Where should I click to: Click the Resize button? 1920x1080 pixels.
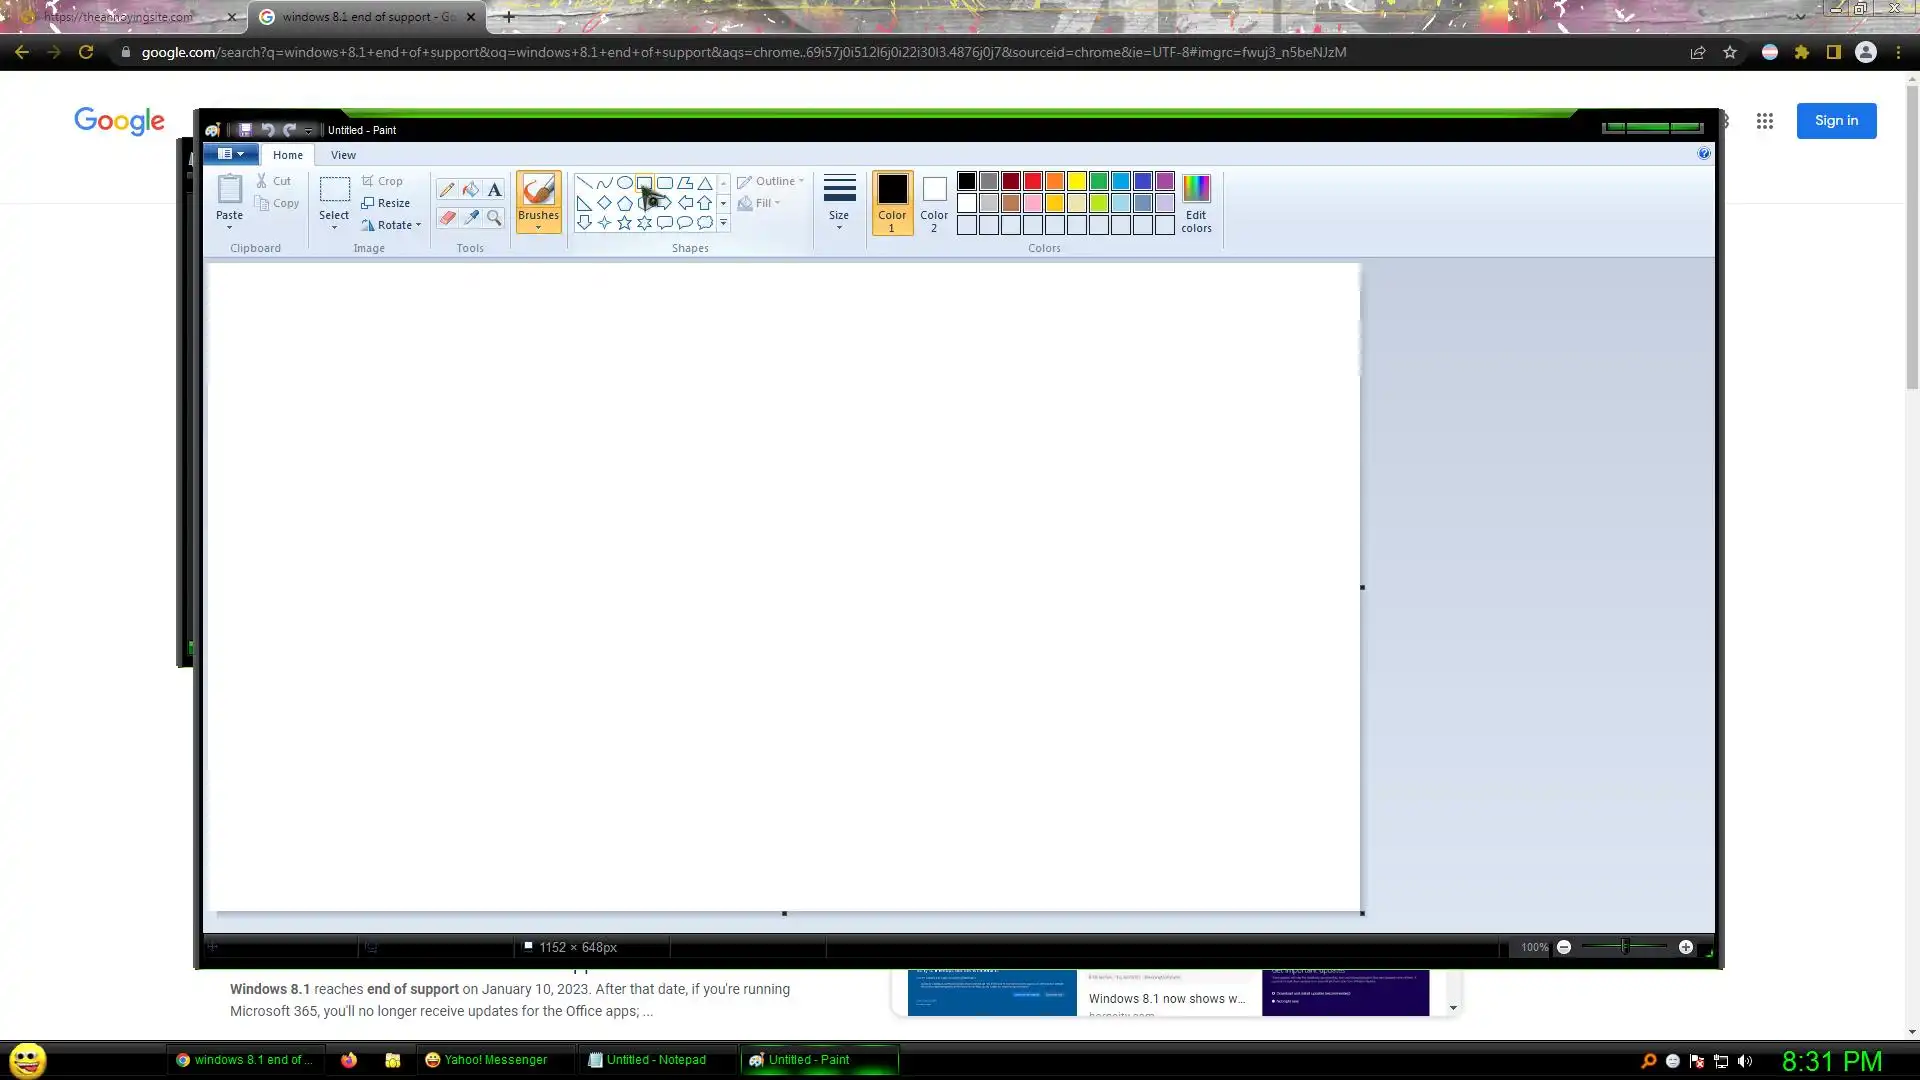[x=386, y=203]
